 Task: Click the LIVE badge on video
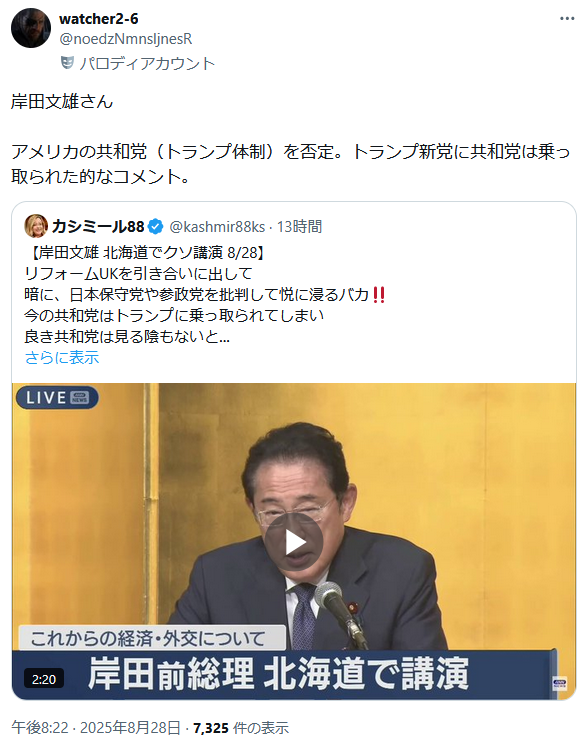click(57, 397)
